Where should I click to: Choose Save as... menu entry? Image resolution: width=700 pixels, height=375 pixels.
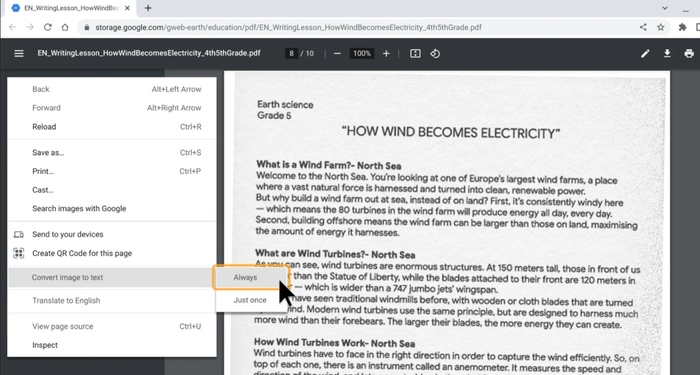tap(112, 153)
